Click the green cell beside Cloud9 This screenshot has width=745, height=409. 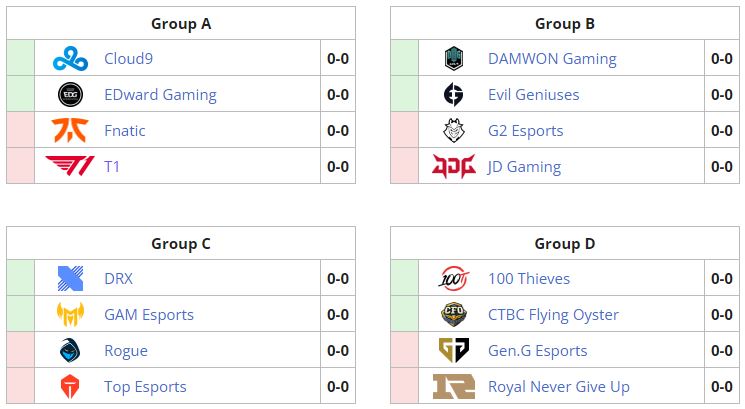pyautogui.click(x=20, y=59)
